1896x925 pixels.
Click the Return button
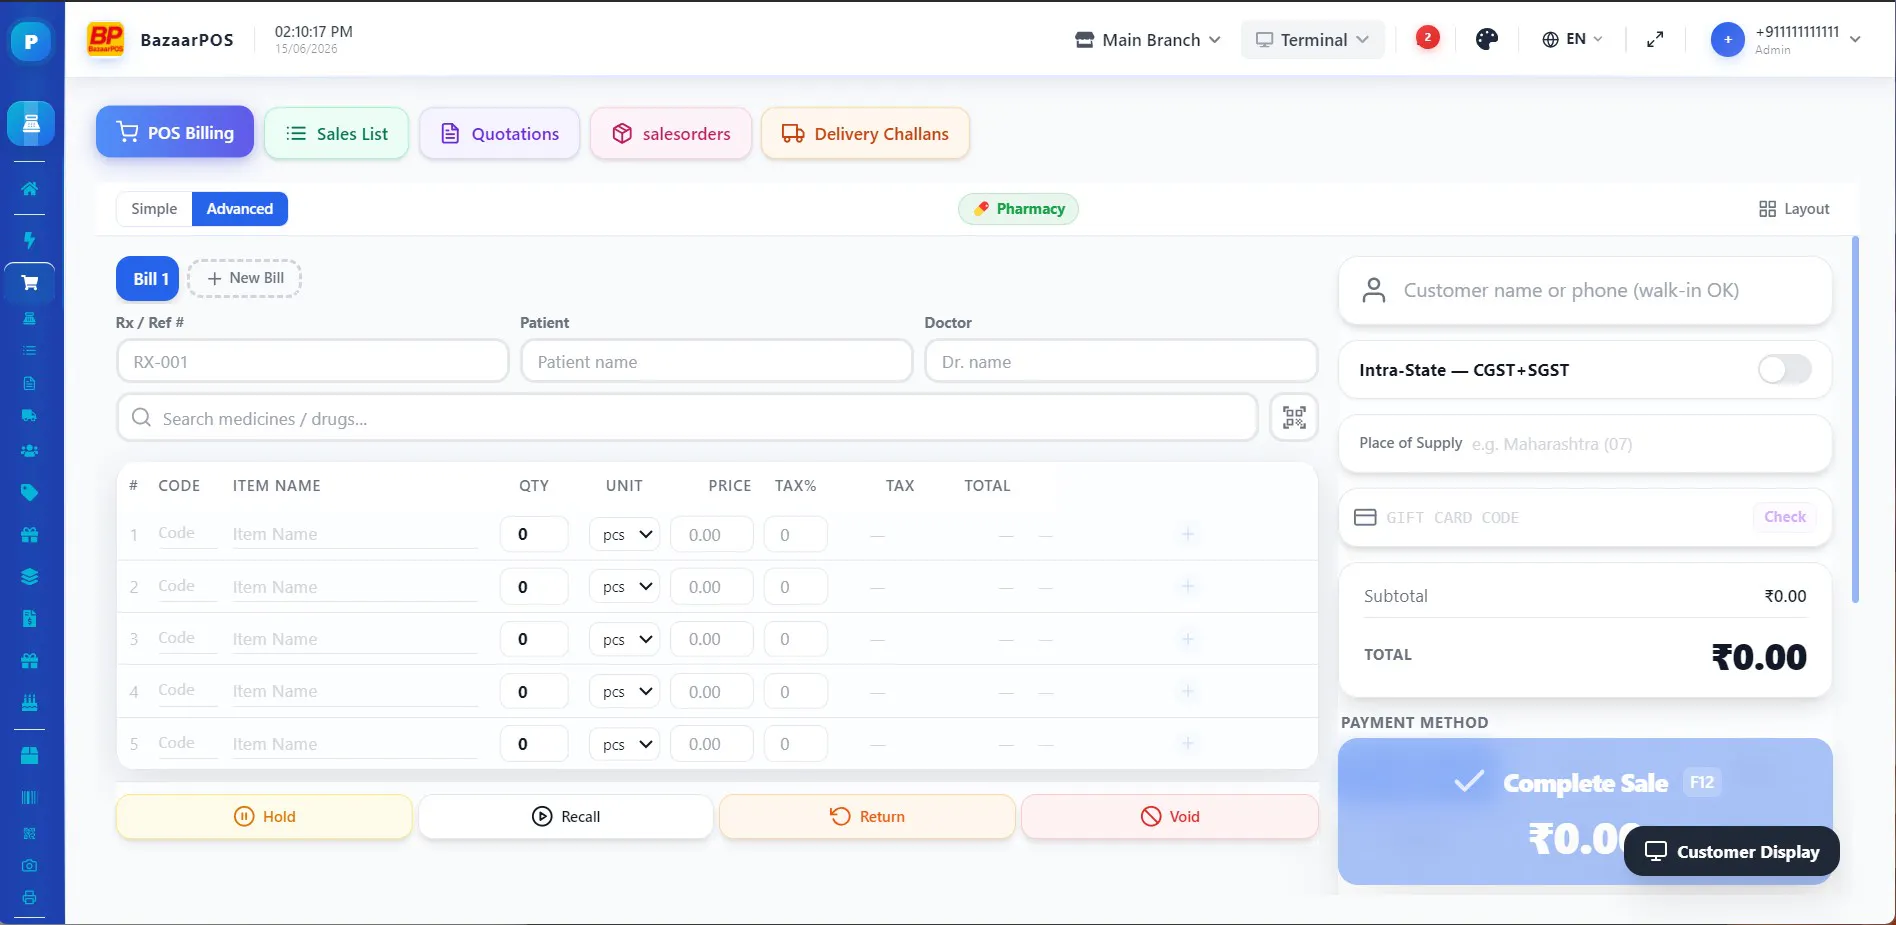click(x=867, y=816)
